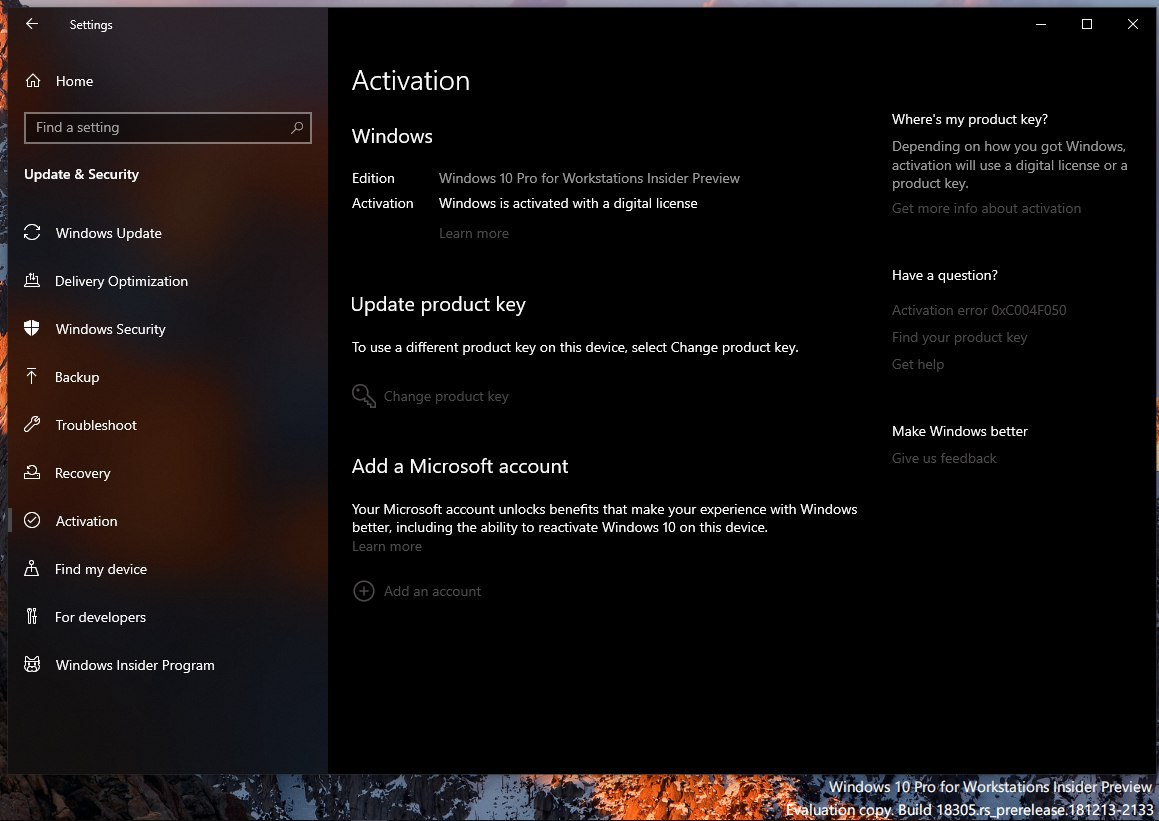Click Change product key
Screen dimensions: 1159x821
pos(446,396)
